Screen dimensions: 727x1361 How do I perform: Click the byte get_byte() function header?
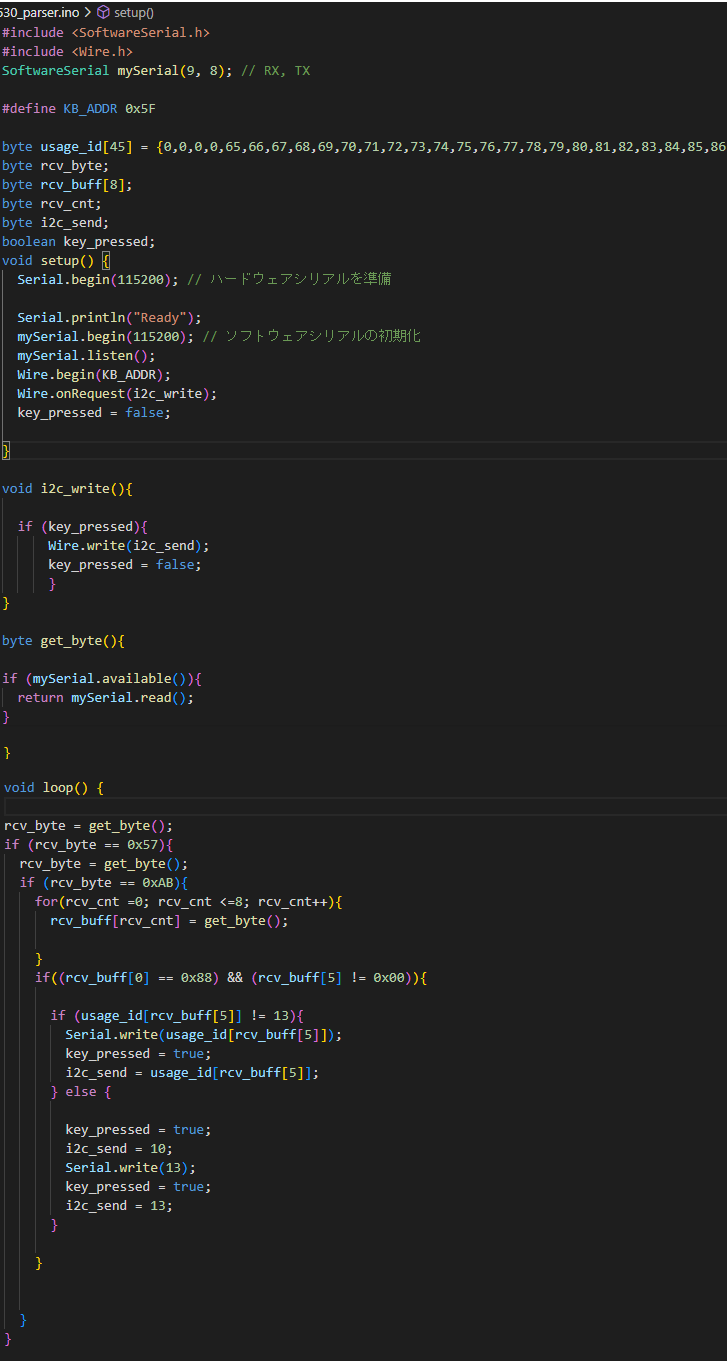[x=62, y=640]
